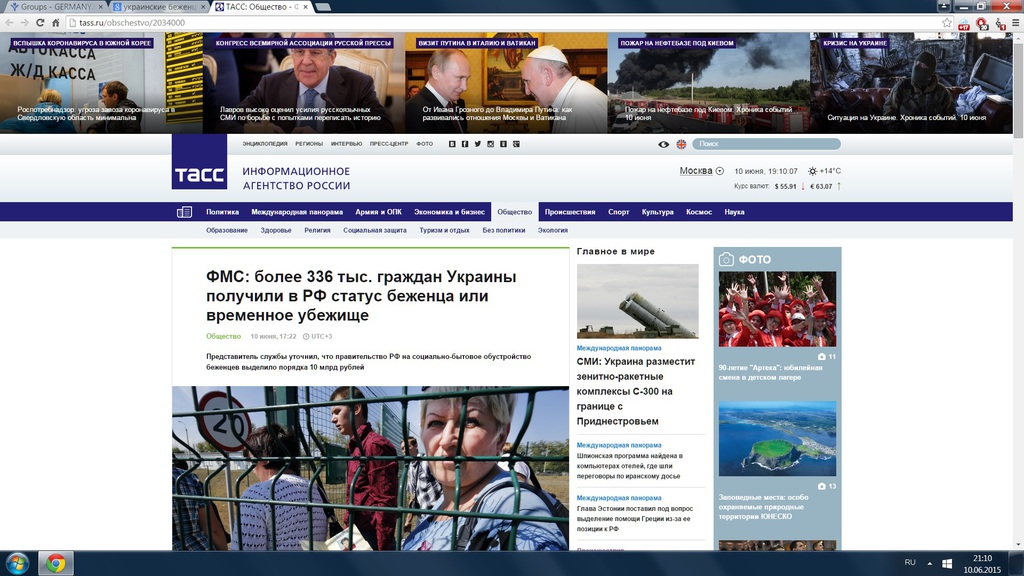Select the Общество section tab
Viewport: 1024px width, 576px height.
[x=515, y=212]
